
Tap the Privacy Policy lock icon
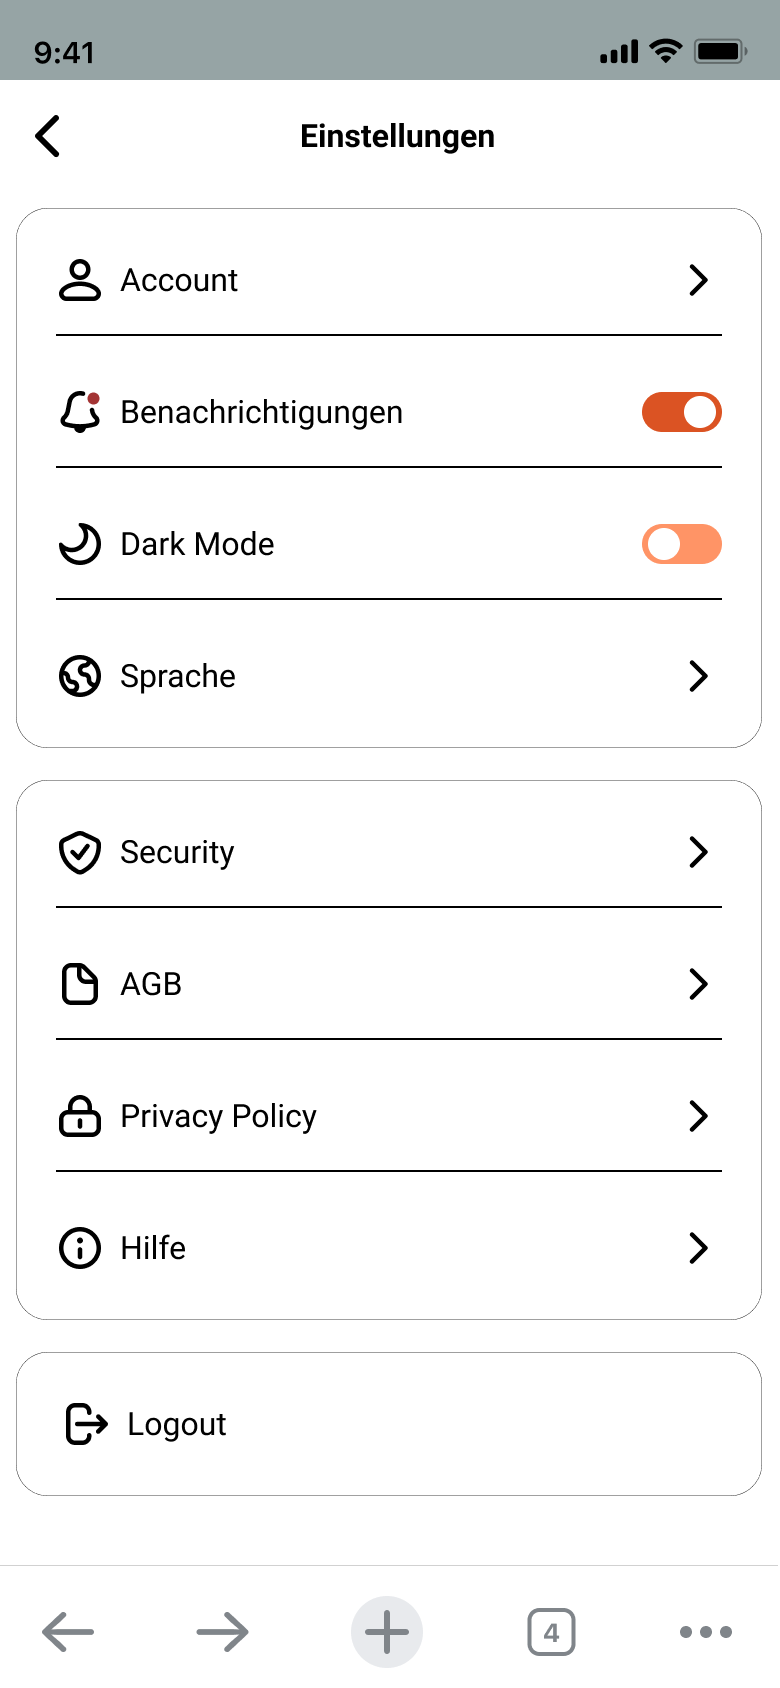(80, 1116)
